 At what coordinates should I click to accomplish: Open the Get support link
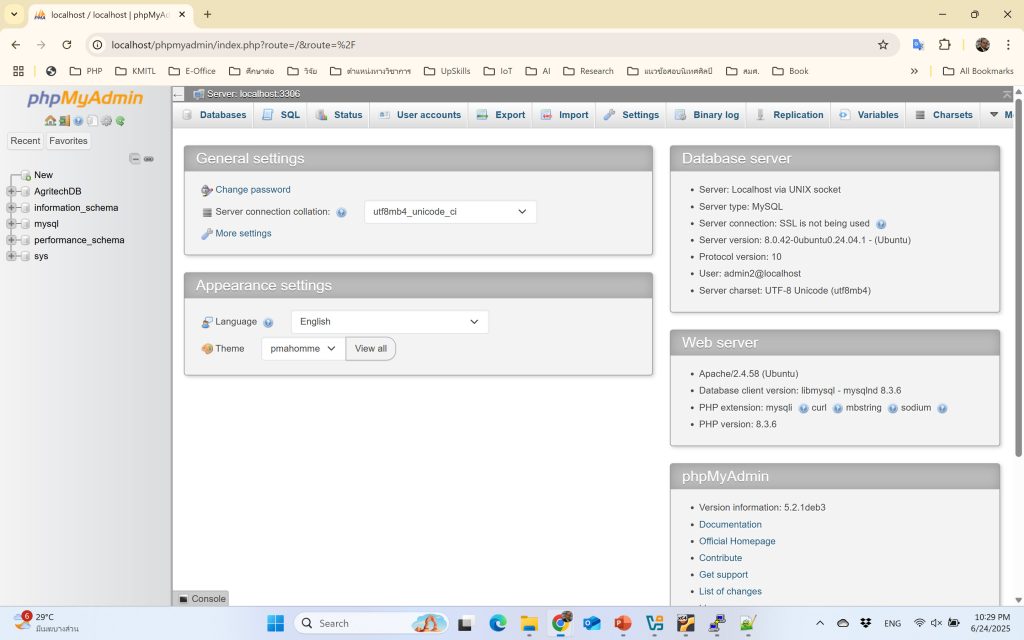pyautogui.click(x=723, y=575)
